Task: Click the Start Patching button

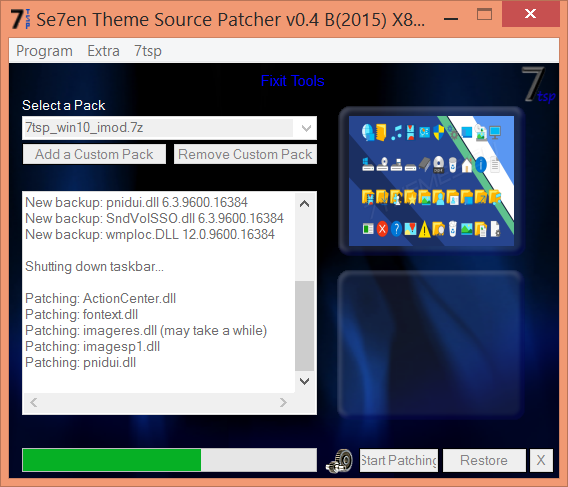Action: (398, 460)
